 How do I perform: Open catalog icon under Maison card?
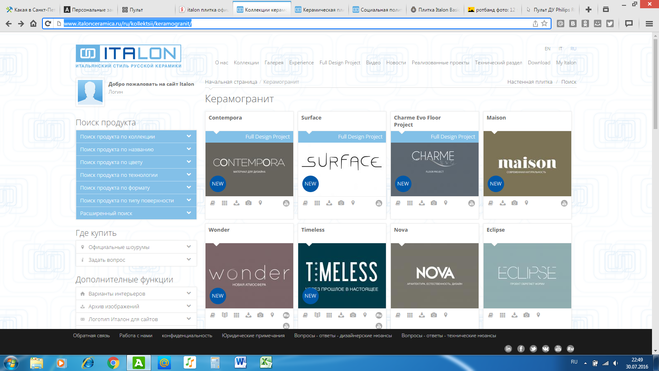(490, 203)
